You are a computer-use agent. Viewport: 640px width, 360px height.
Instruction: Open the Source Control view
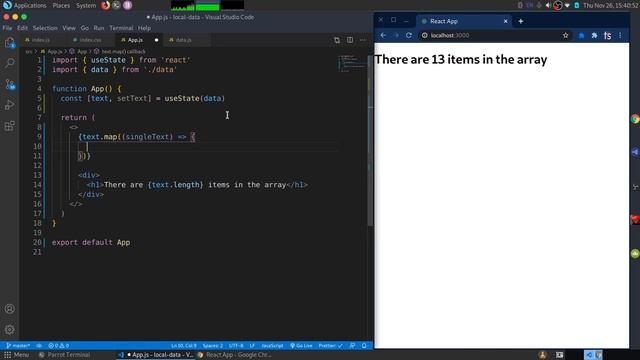[9, 84]
